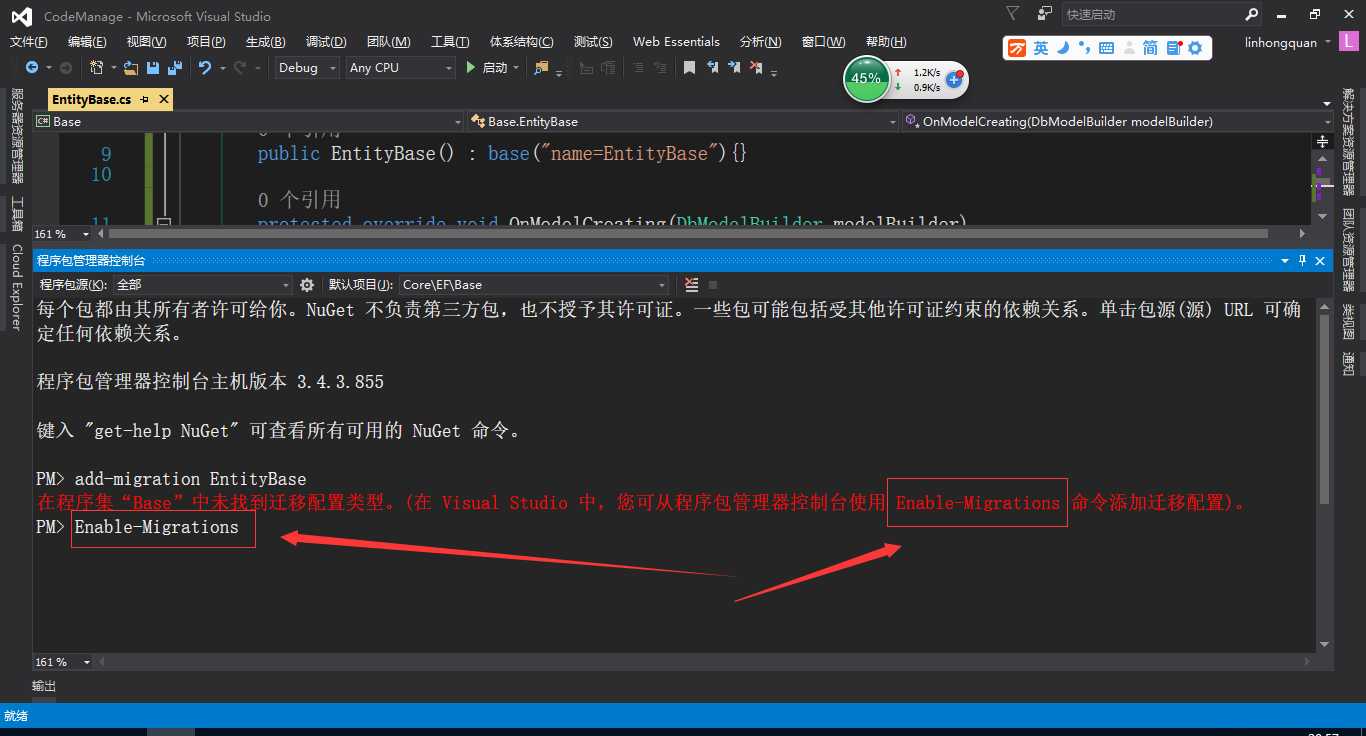Open the Any CPU platform dropdown

(x=400, y=67)
